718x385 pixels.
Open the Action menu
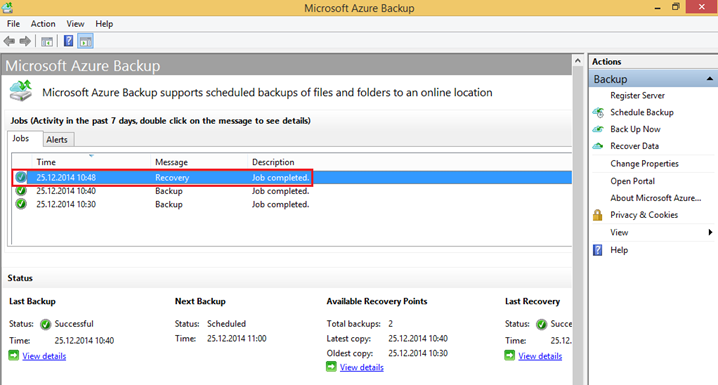(x=43, y=24)
